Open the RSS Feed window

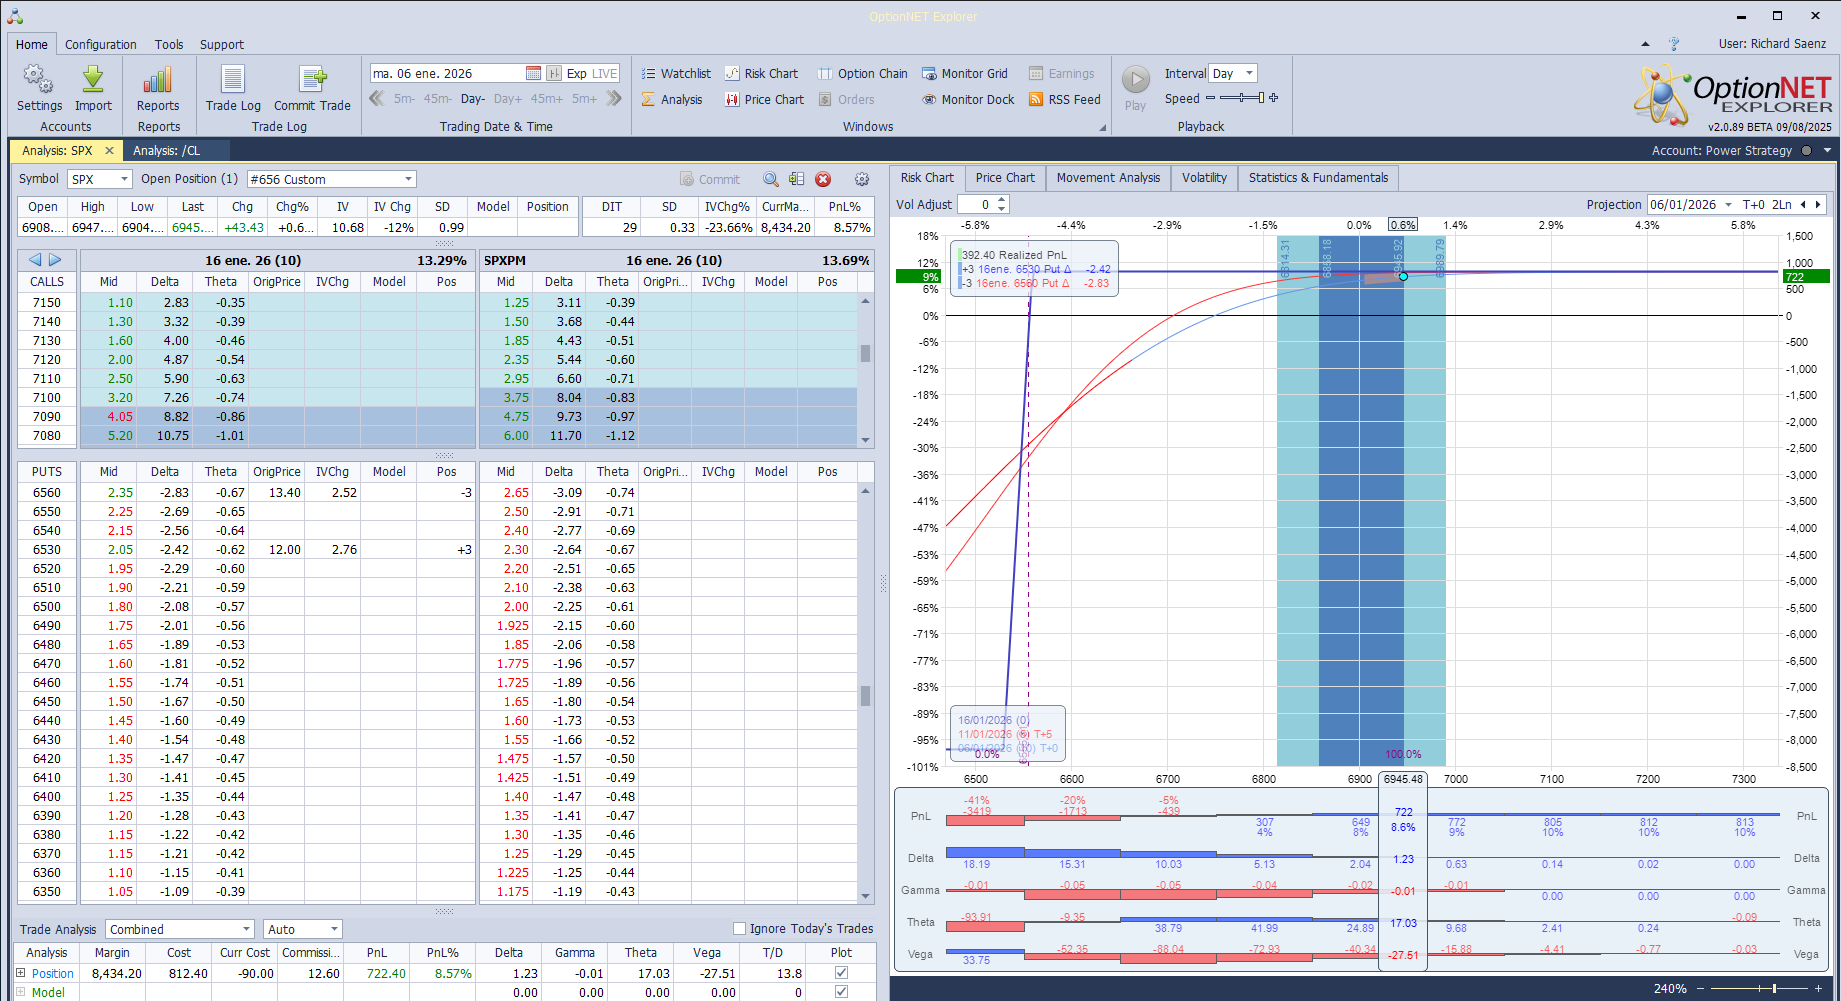(1064, 100)
